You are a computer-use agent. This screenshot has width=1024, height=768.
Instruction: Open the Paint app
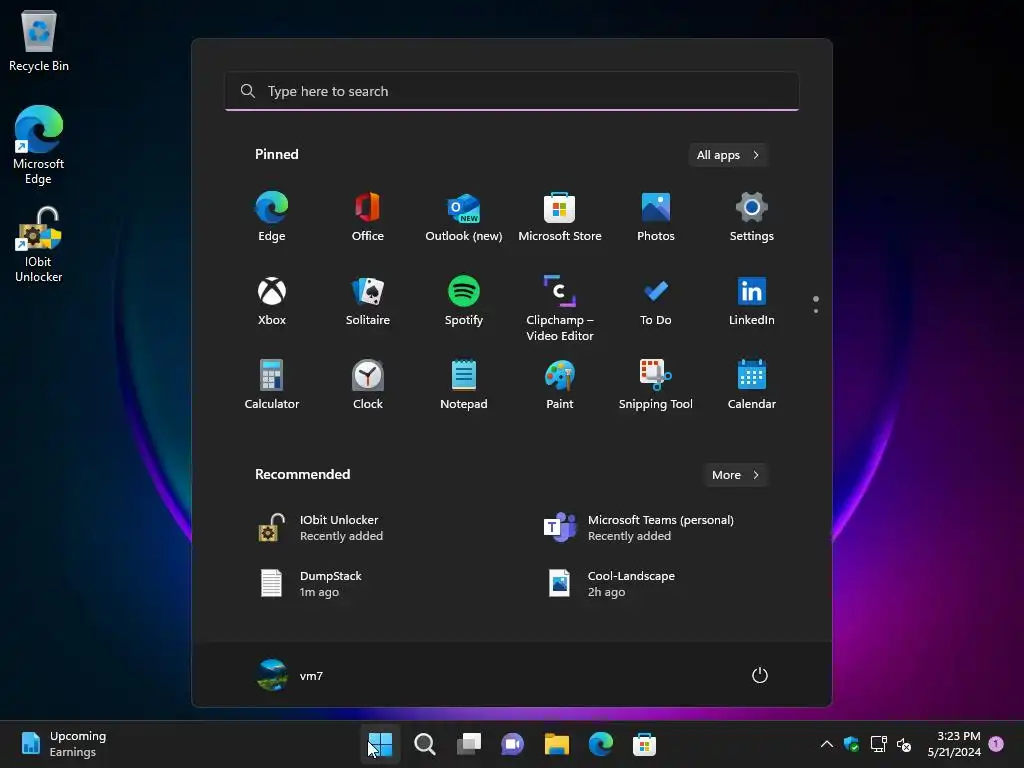(x=560, y=385)
